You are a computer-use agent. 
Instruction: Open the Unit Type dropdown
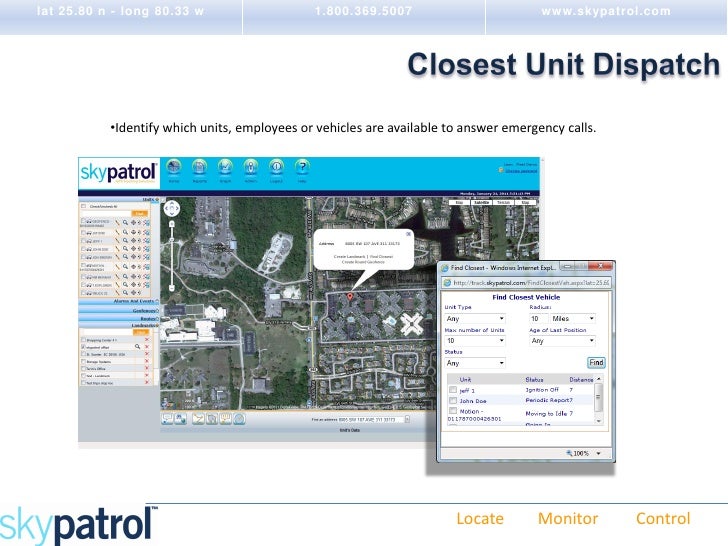pos(475,318)
